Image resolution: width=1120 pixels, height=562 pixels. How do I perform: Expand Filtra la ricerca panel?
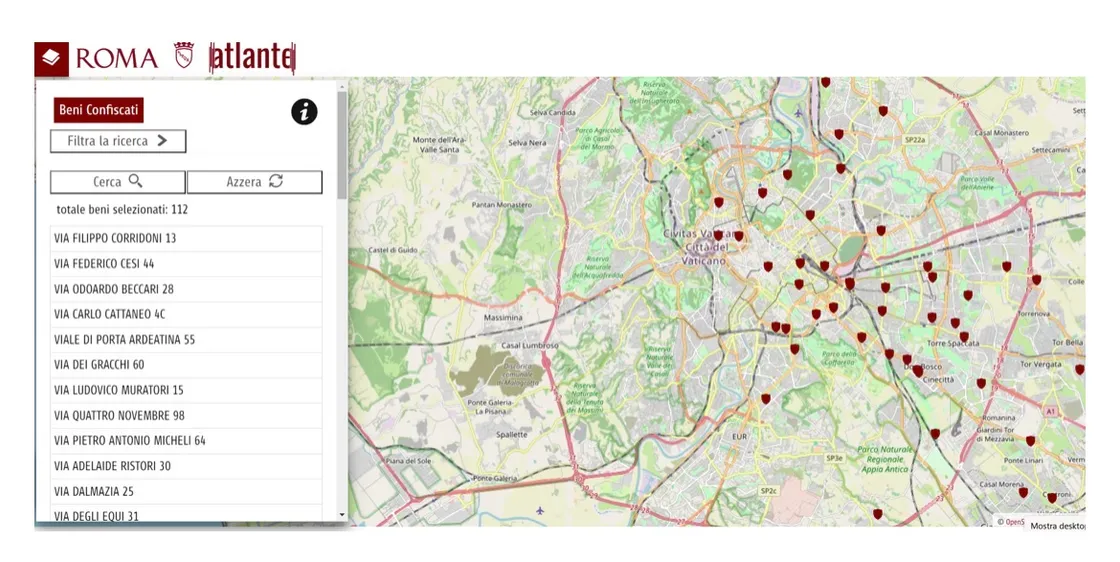118,141
